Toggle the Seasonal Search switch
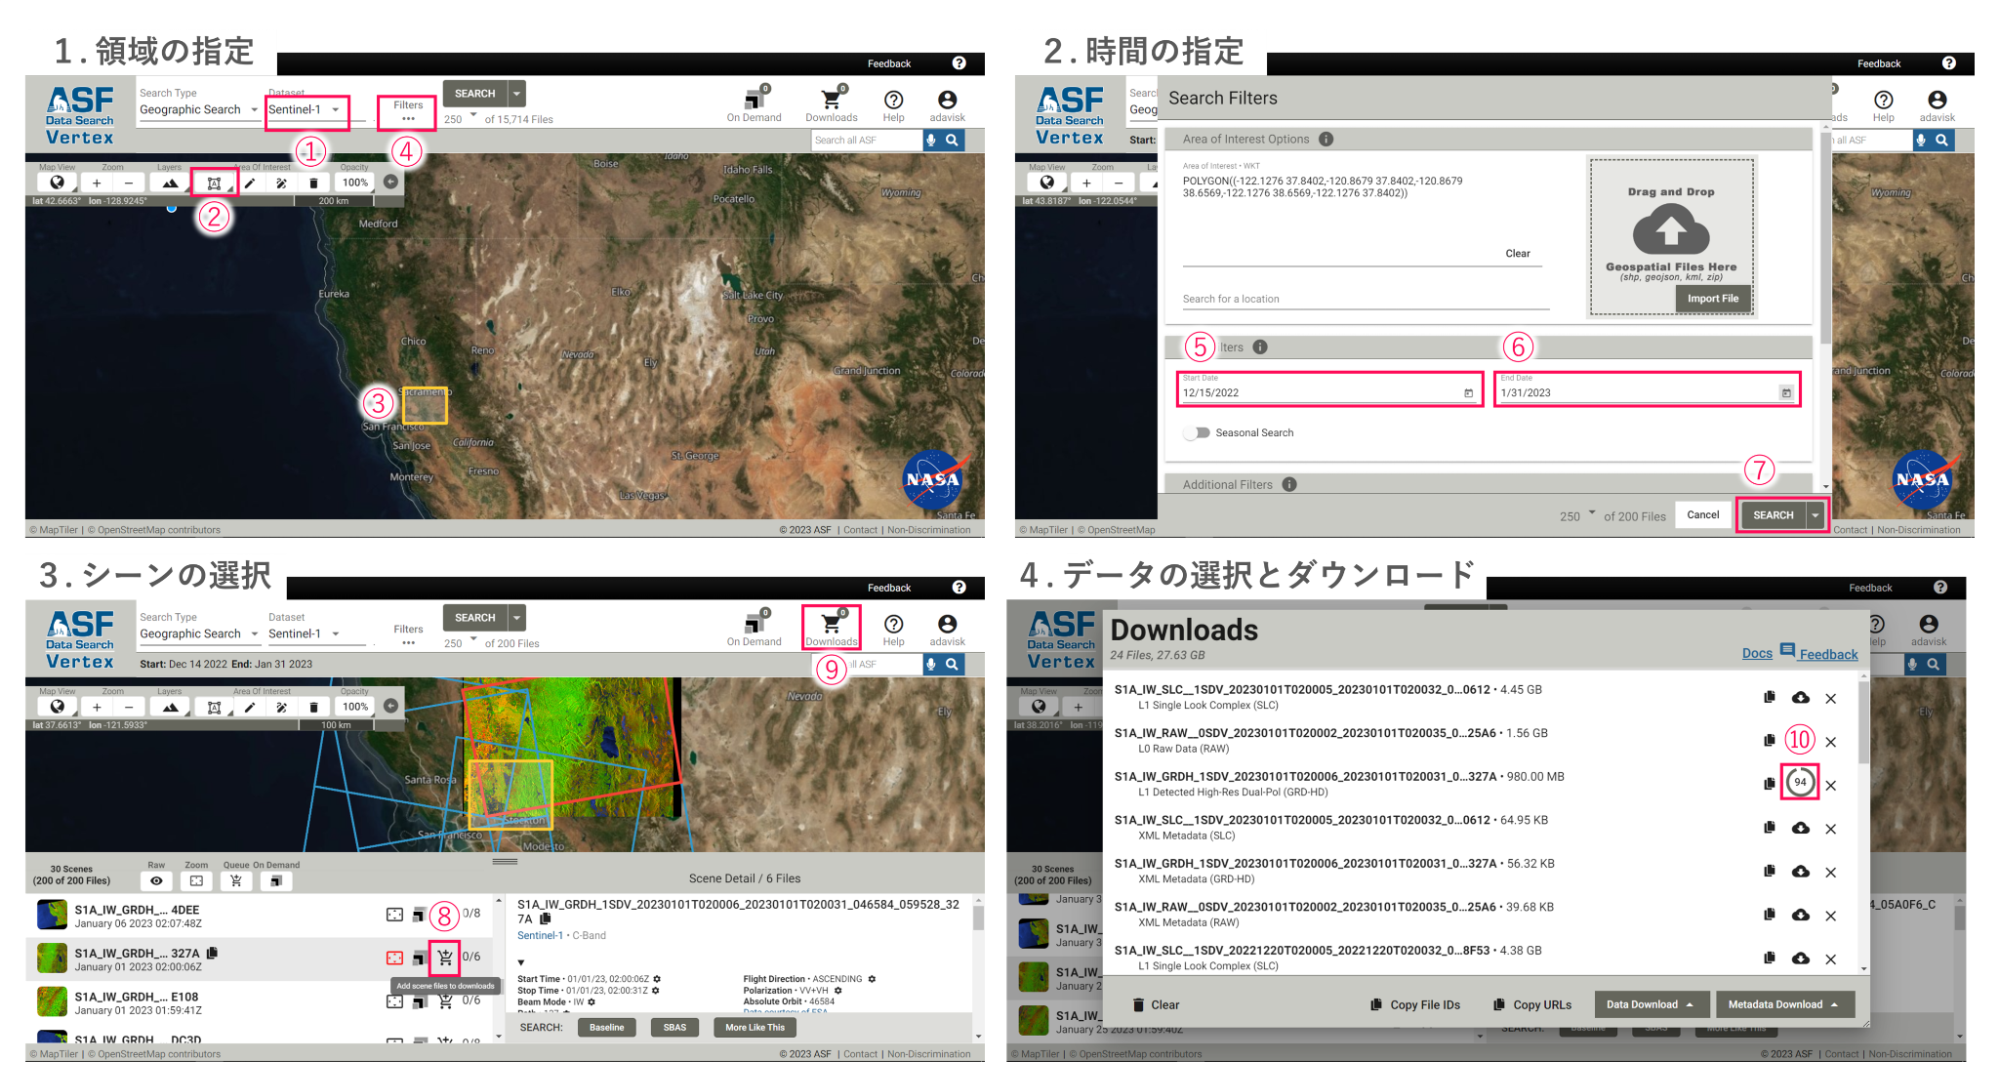Viewport: 1999px width, 1077px height. point(1196,433)
